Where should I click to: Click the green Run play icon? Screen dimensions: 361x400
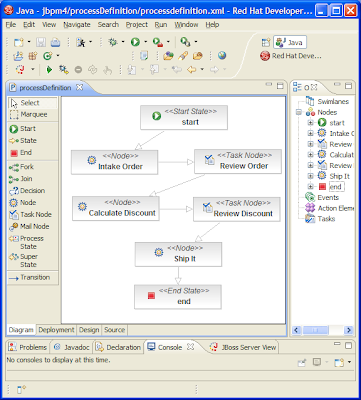pyautogui.click(x=135, y=42)
